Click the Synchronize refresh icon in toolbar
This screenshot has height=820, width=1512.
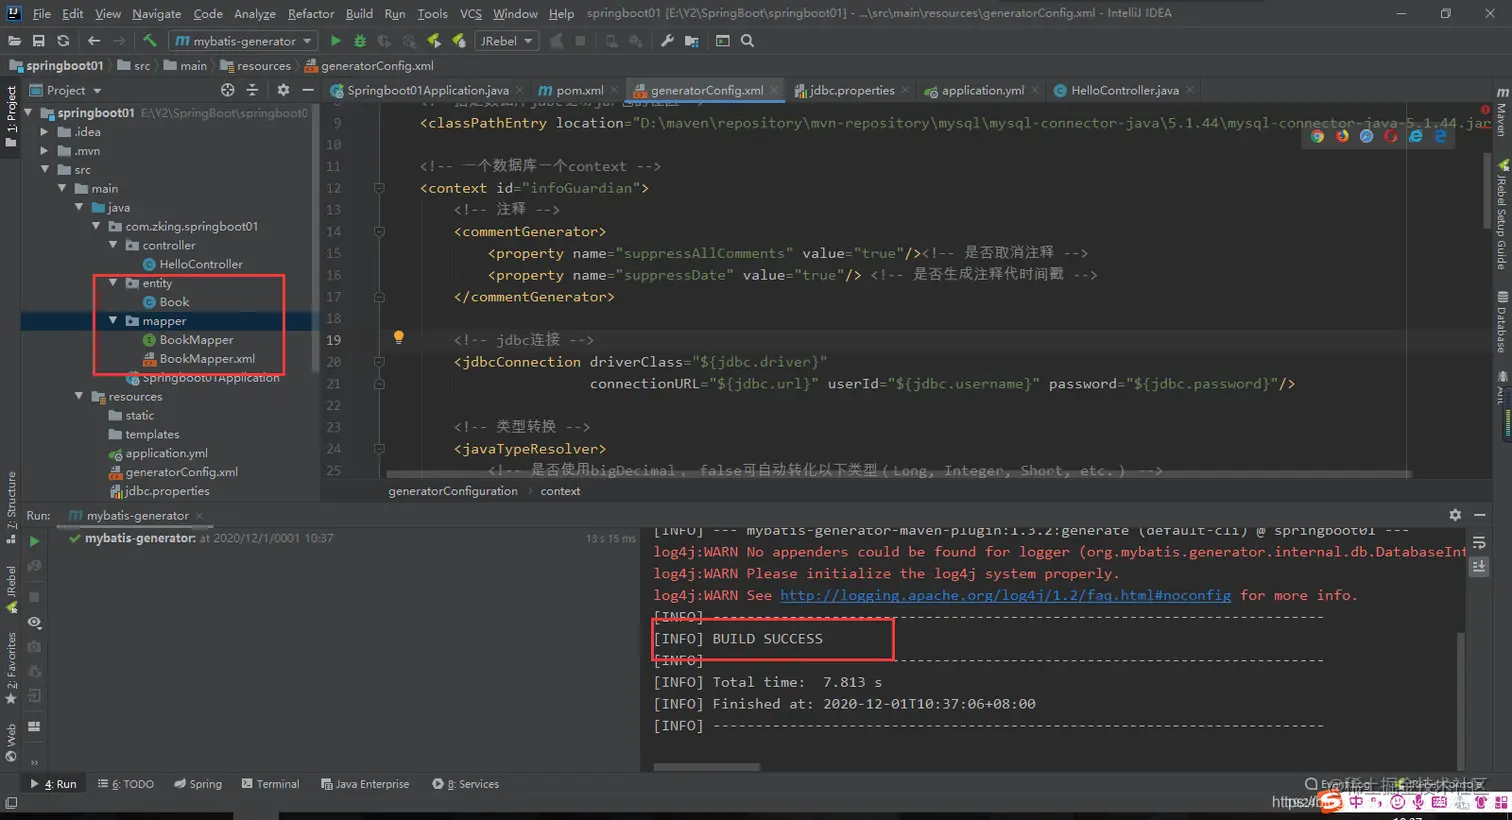point(63,41)
